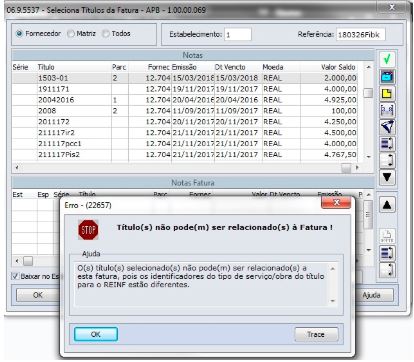Click the Notas grid scroll up arrow
The height and width of the screenshot is (362, 414).
click(368, 67)
